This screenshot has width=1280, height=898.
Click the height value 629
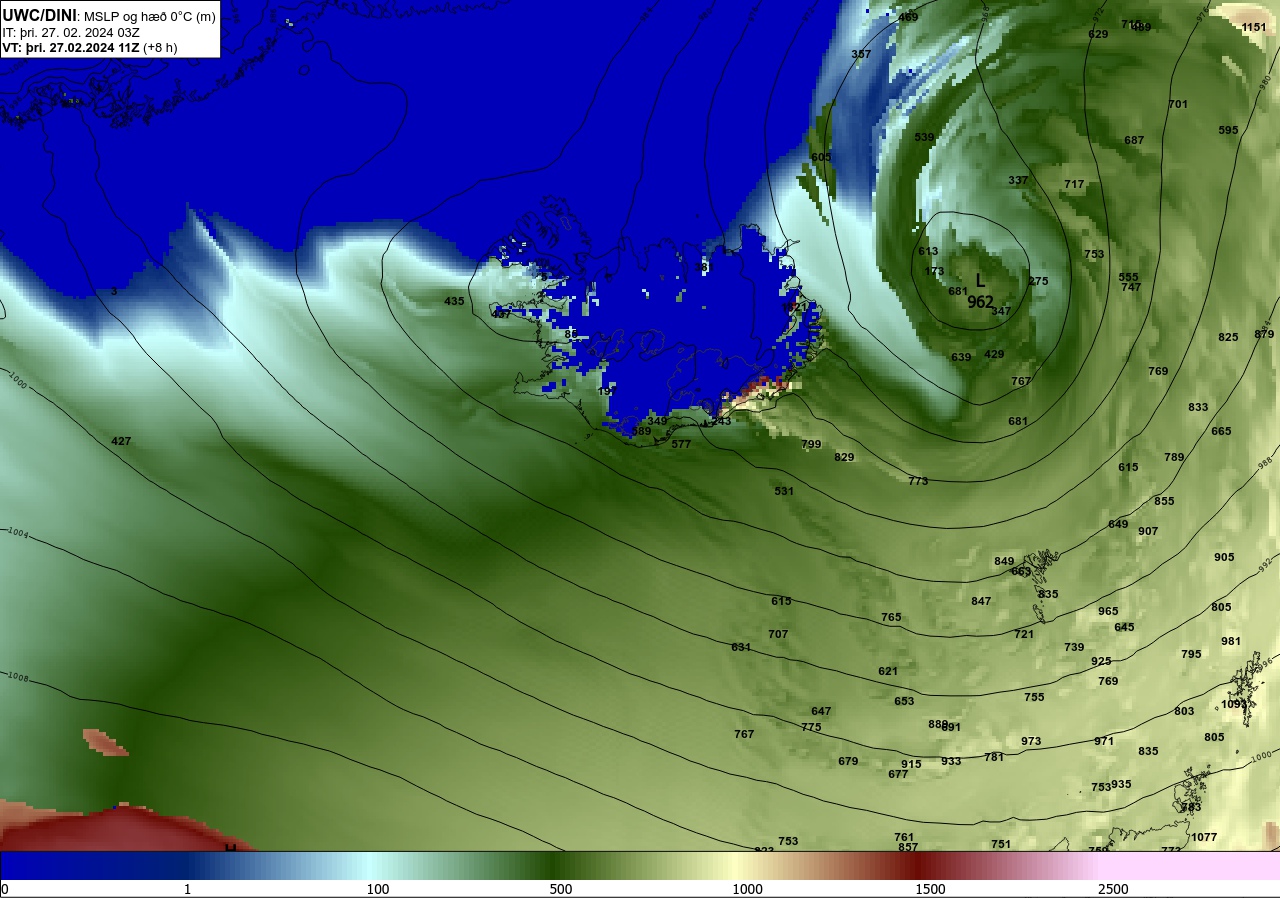(1098, 34)
